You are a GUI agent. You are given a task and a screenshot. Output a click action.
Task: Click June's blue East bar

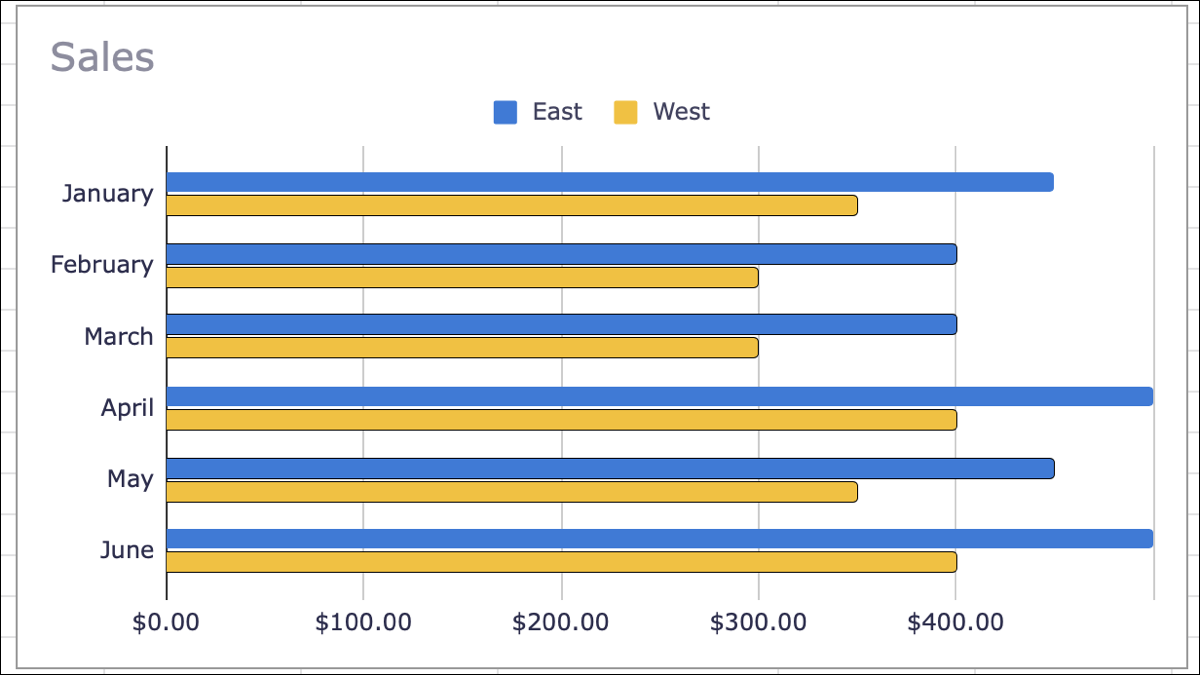(660, 539)
